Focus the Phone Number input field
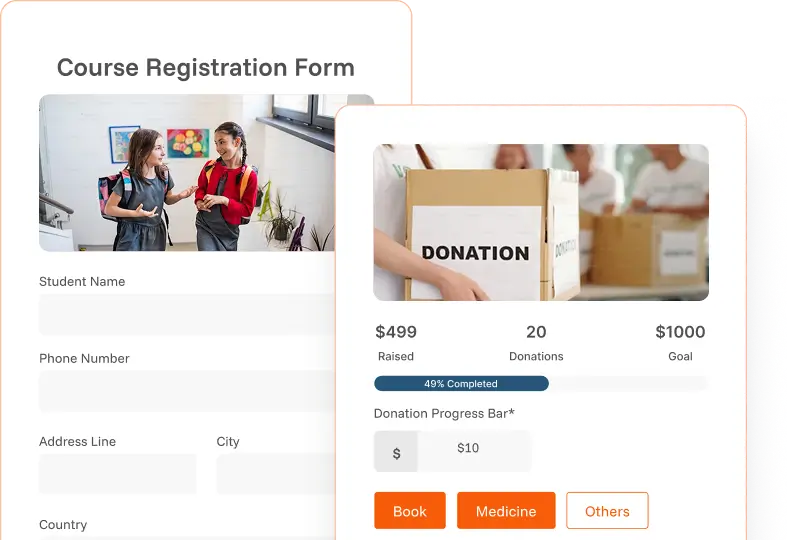This screenshot has width=787, height=540. click(187, 391)
